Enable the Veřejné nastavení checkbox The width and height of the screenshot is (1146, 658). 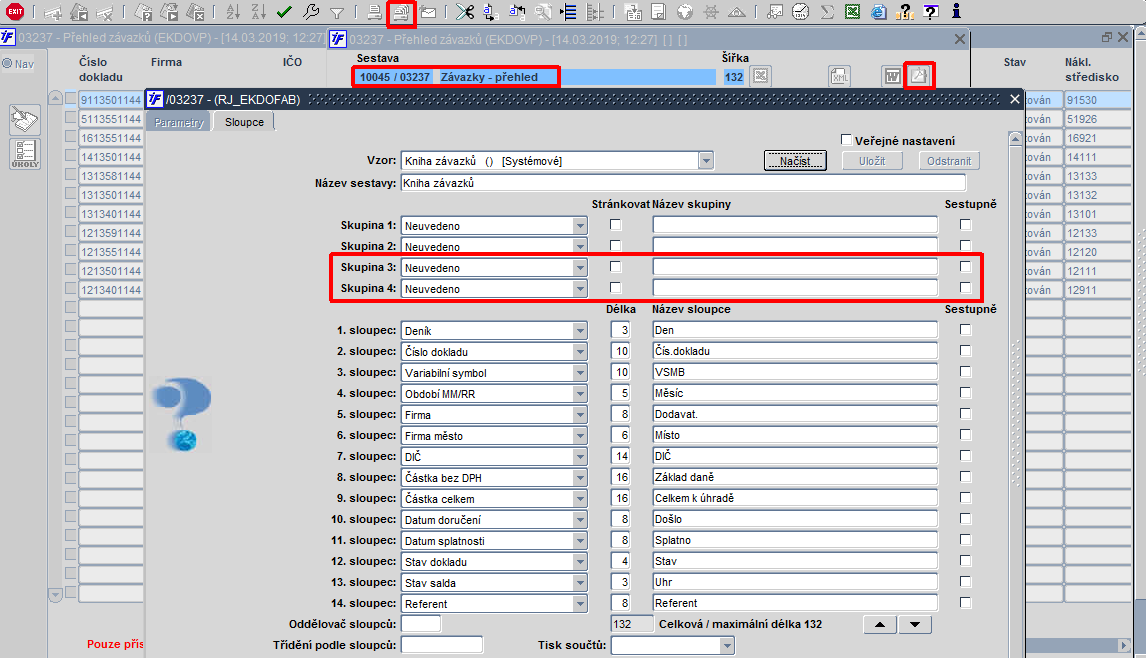coord(846,140)
